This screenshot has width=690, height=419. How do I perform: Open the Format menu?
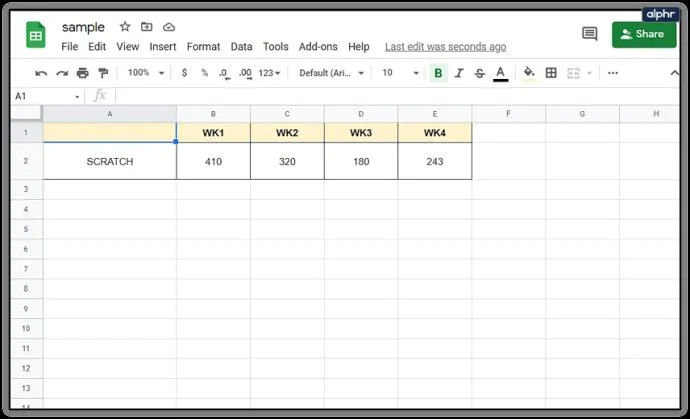203,47
